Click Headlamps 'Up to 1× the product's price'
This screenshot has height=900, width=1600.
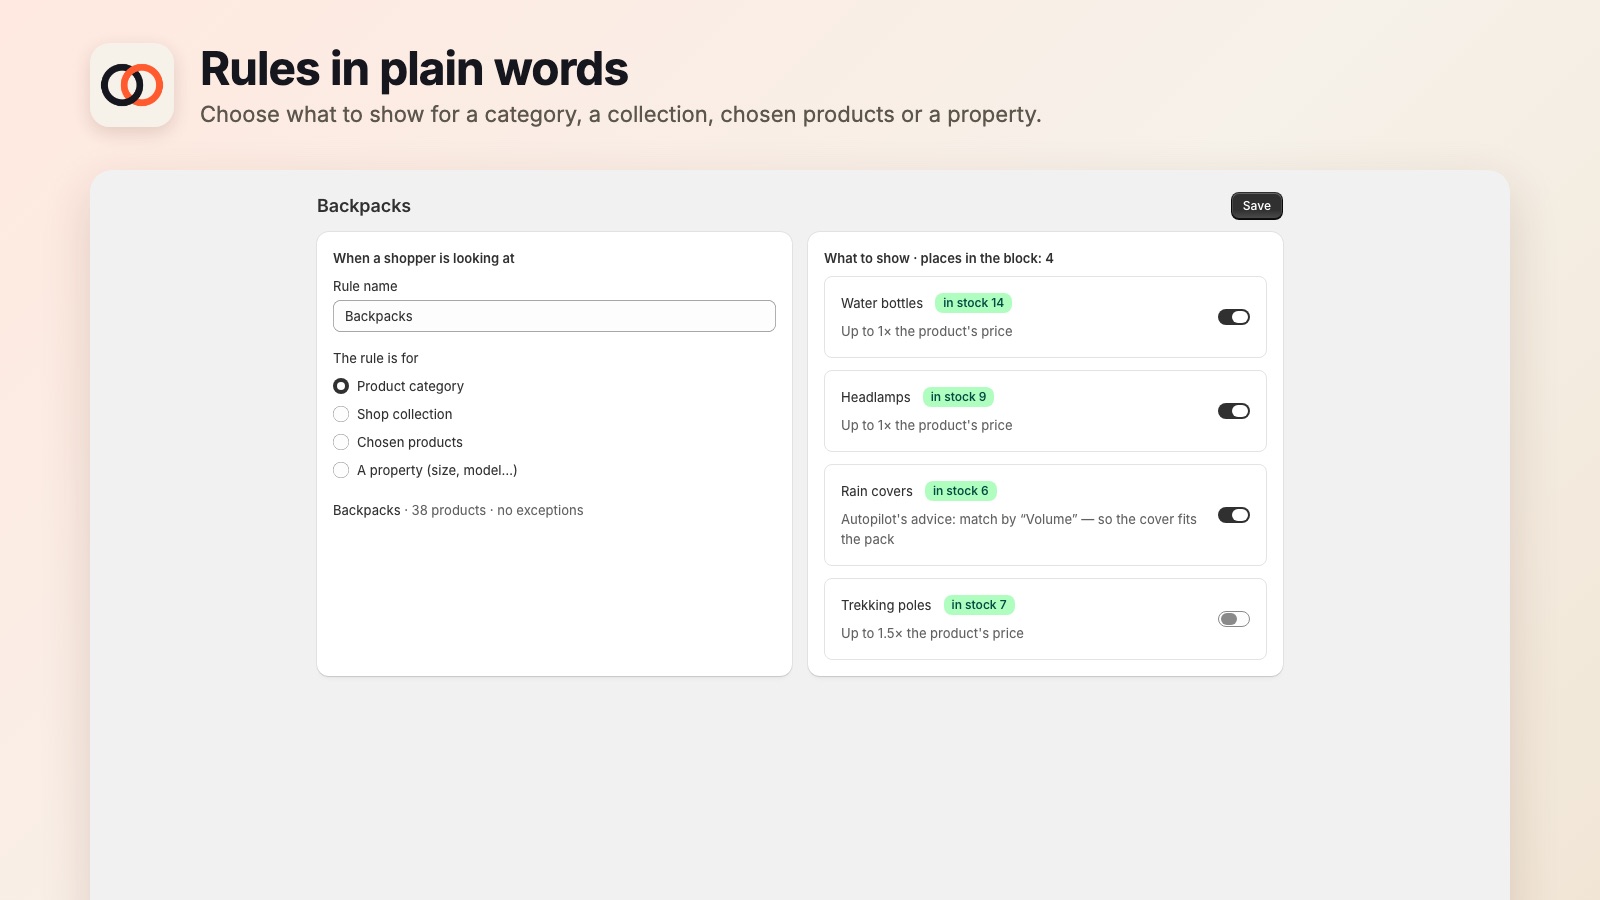coord(926,425)
